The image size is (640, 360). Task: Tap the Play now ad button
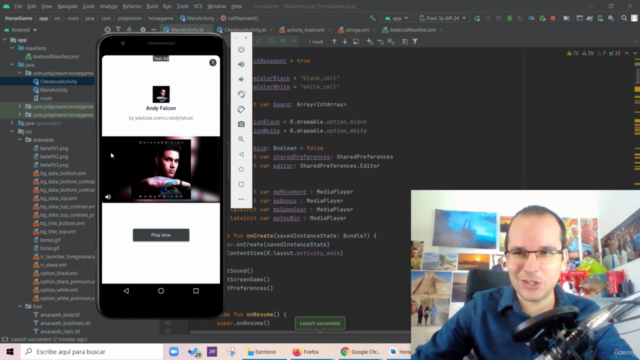pyautogui.click(x=161, y=235)
